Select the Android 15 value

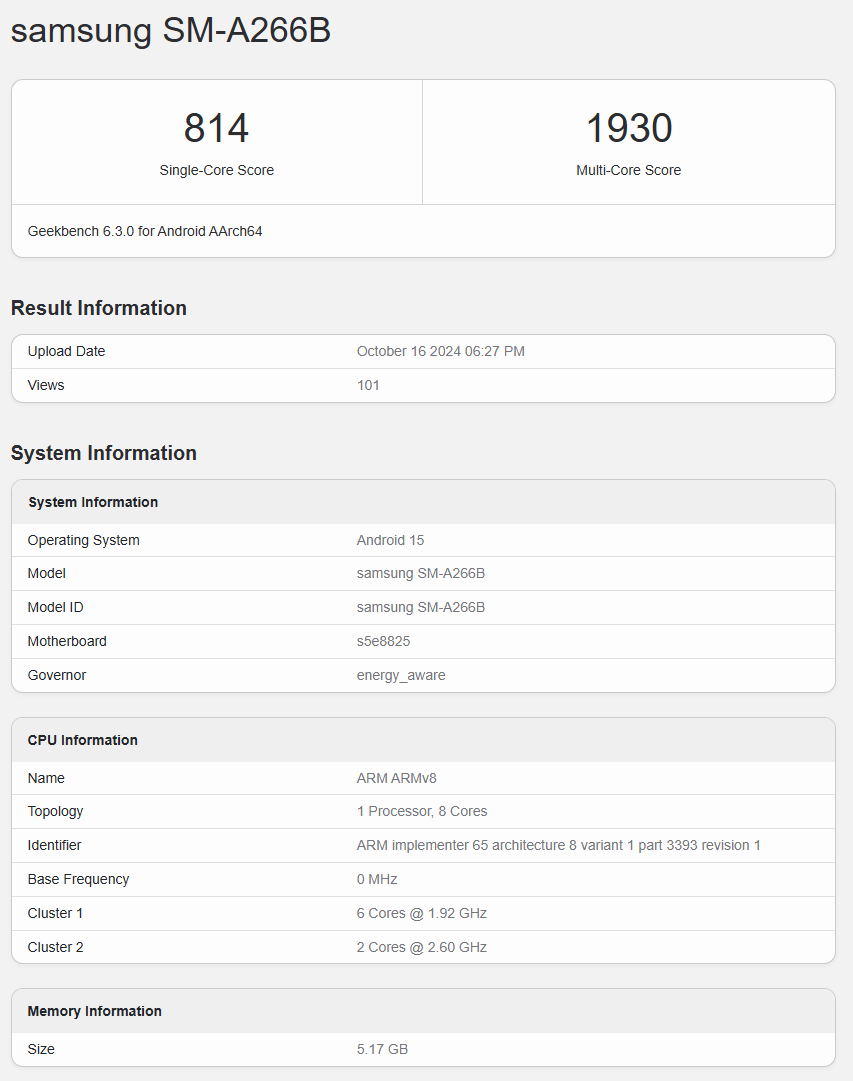point(390,540)
